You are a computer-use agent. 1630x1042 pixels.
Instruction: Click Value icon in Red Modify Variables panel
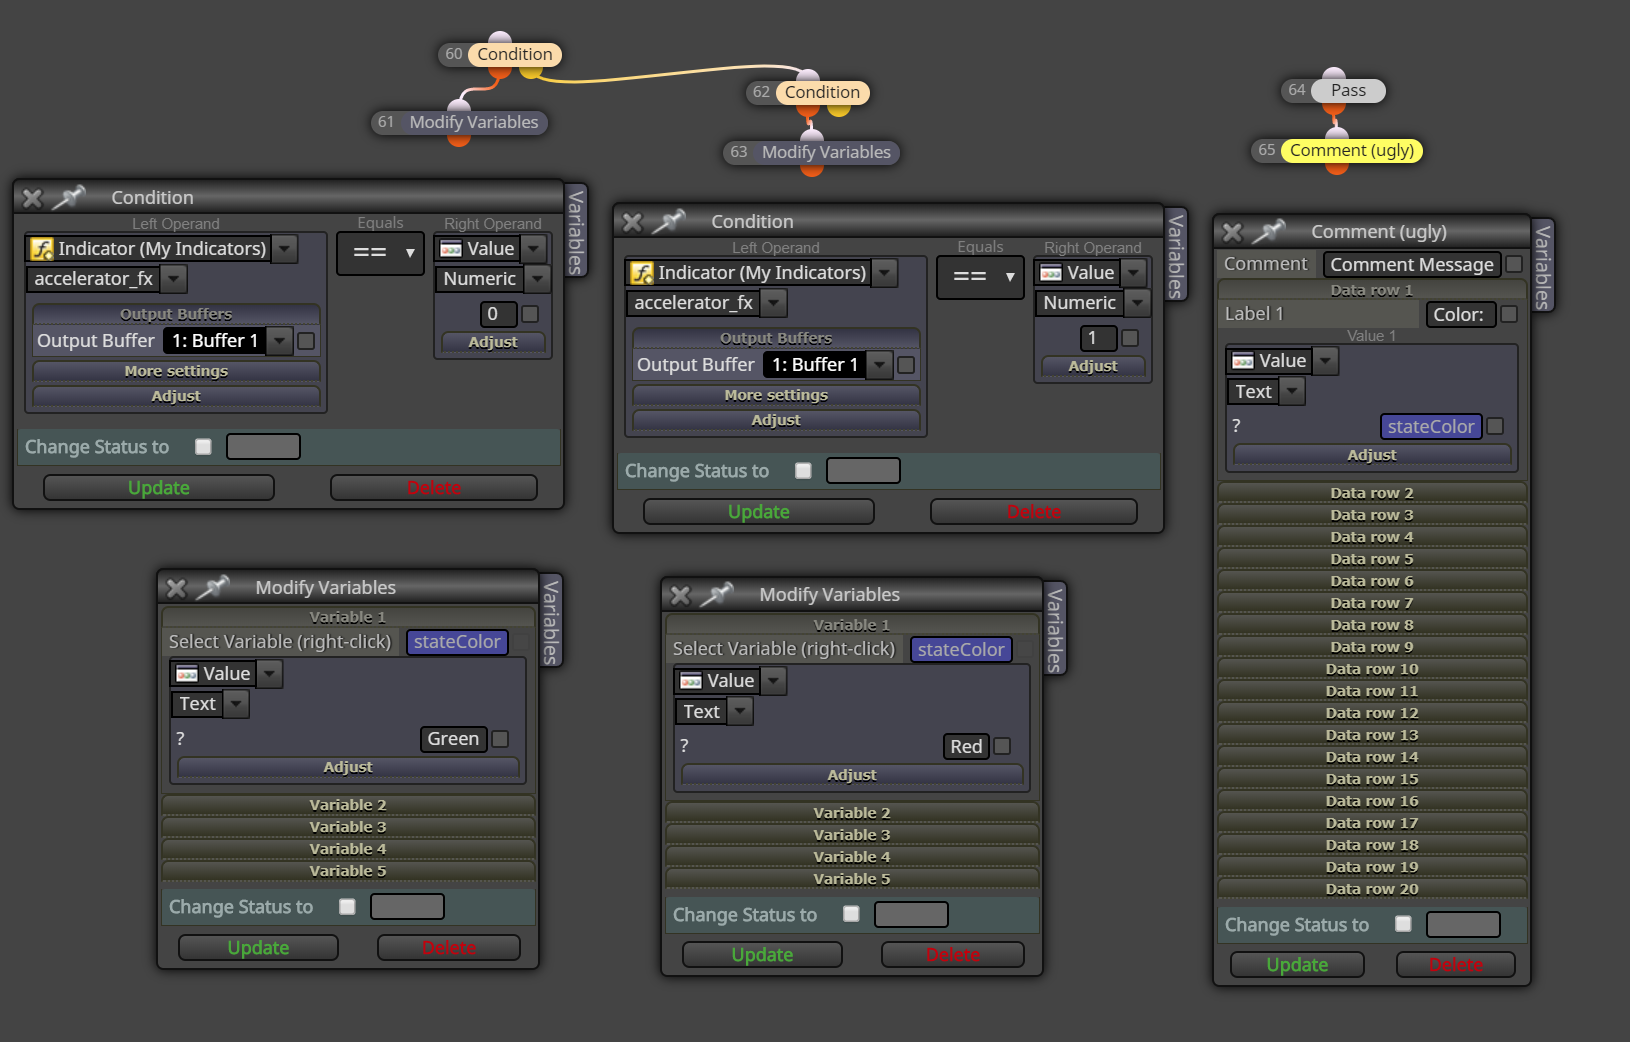pyautogui.click(x=691, y=681)
